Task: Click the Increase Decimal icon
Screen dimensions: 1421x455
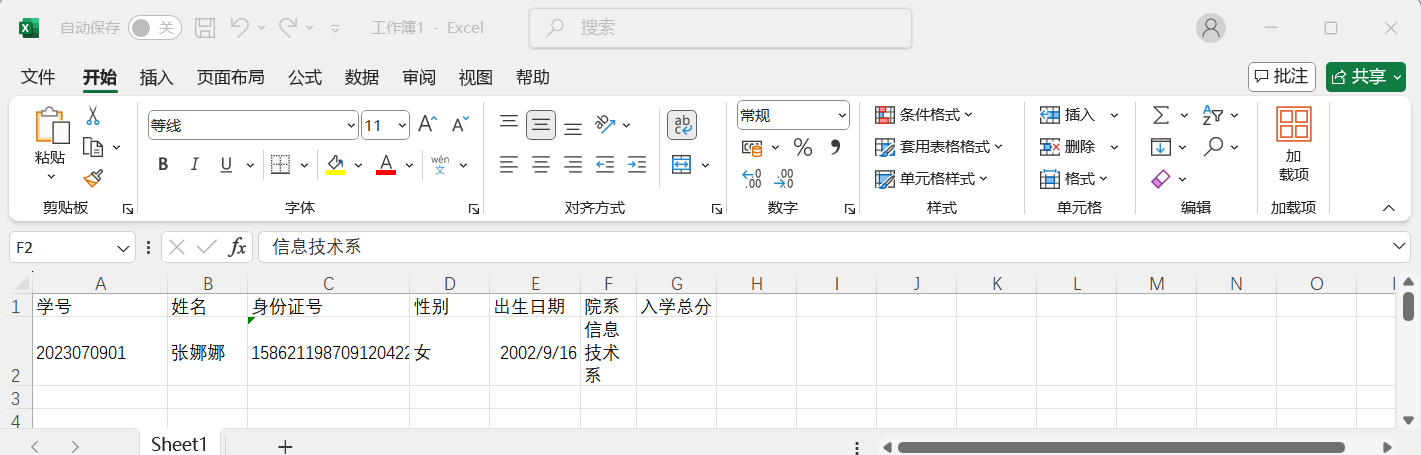Action: pos(752,179)
